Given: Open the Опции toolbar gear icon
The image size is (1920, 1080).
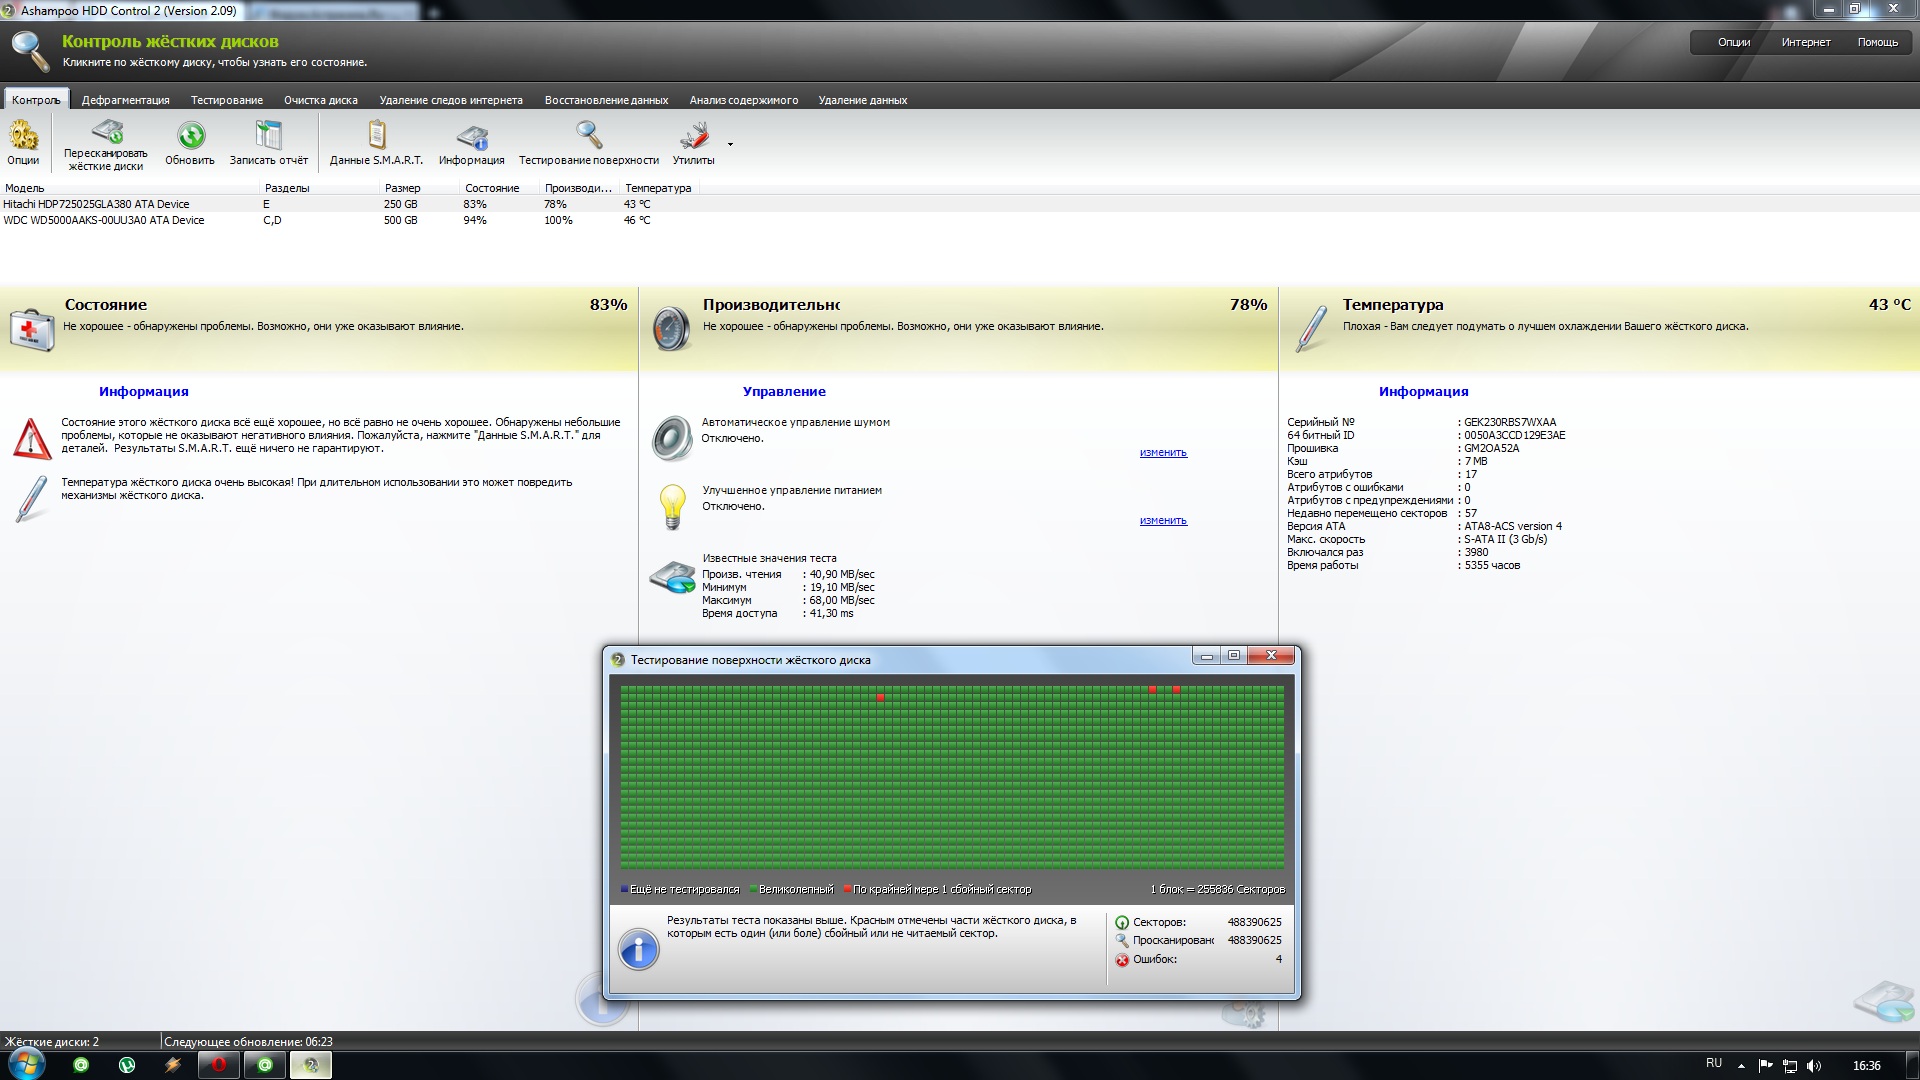Looking at the screenshot, I should [23, 135].
